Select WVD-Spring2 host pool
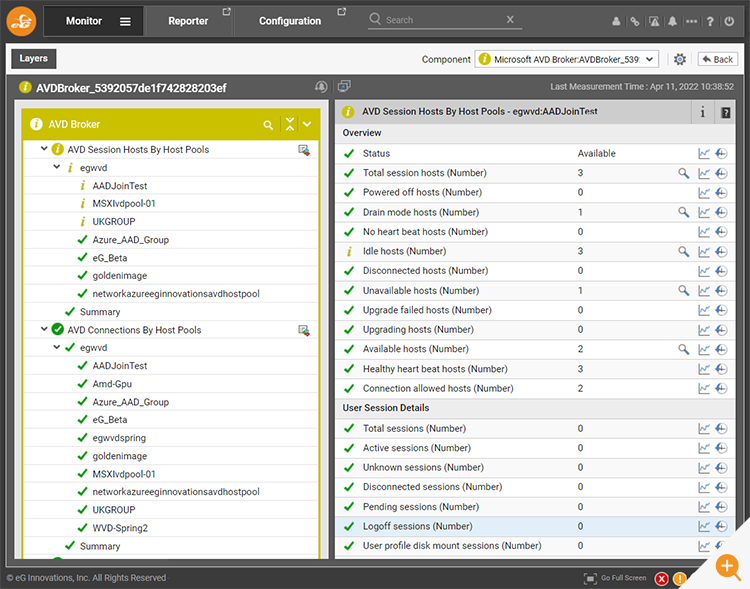This screenshot has height=589, width=750. click(120, 528)
